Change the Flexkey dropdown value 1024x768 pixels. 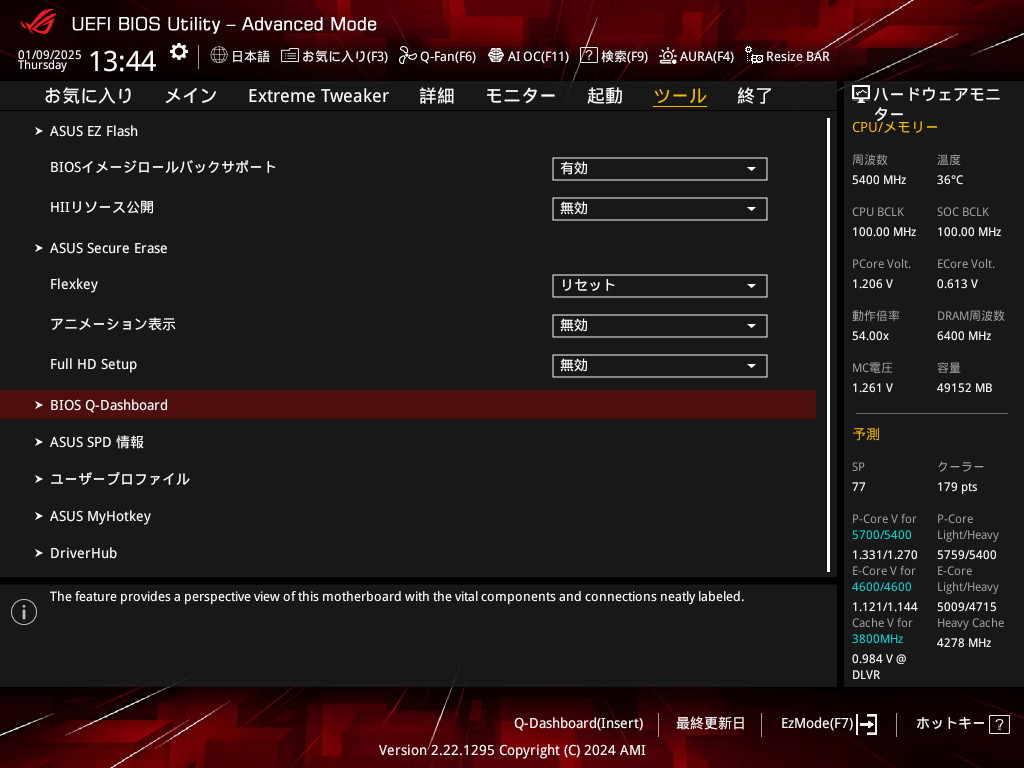click(x=659, y=286)
